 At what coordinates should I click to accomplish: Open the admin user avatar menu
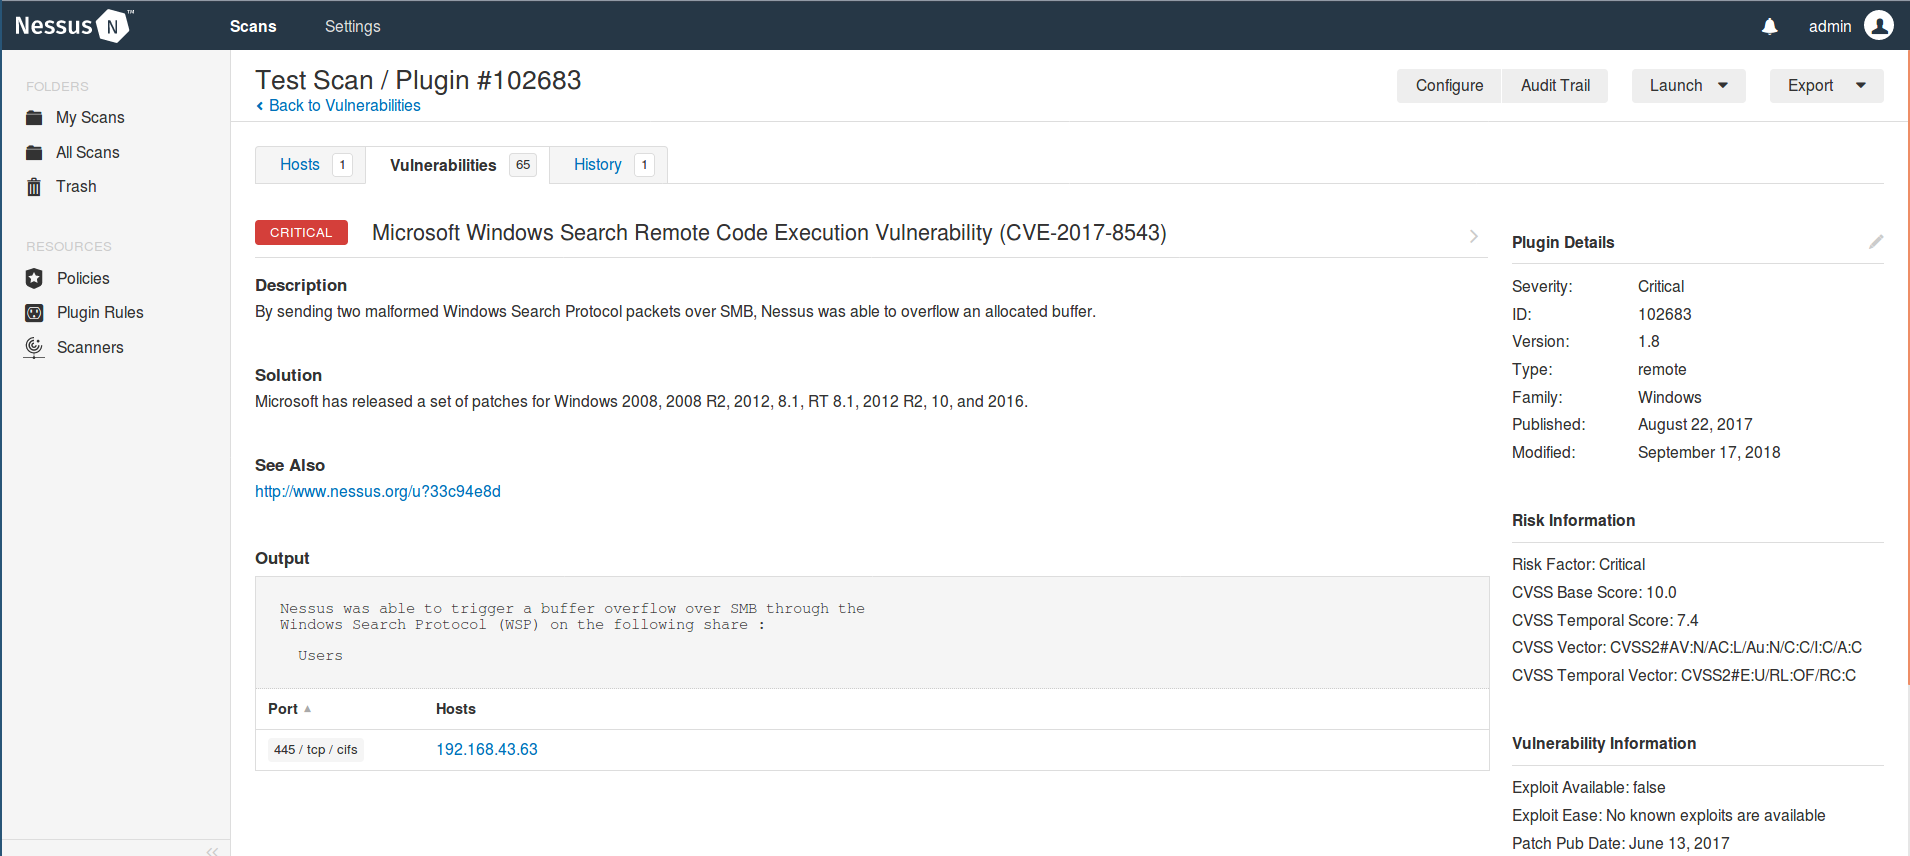[x=1878, y=26]
